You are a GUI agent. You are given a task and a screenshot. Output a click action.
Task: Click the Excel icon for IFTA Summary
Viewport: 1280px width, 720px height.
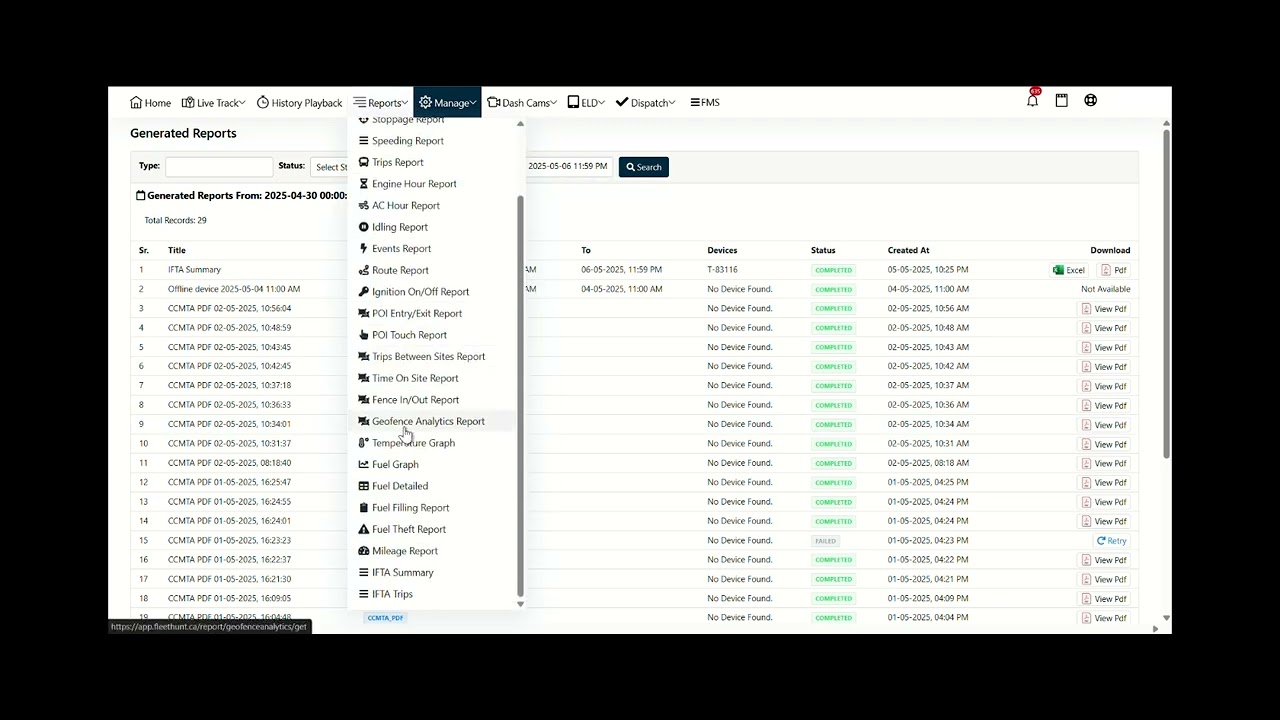[x=1058, y=270]
